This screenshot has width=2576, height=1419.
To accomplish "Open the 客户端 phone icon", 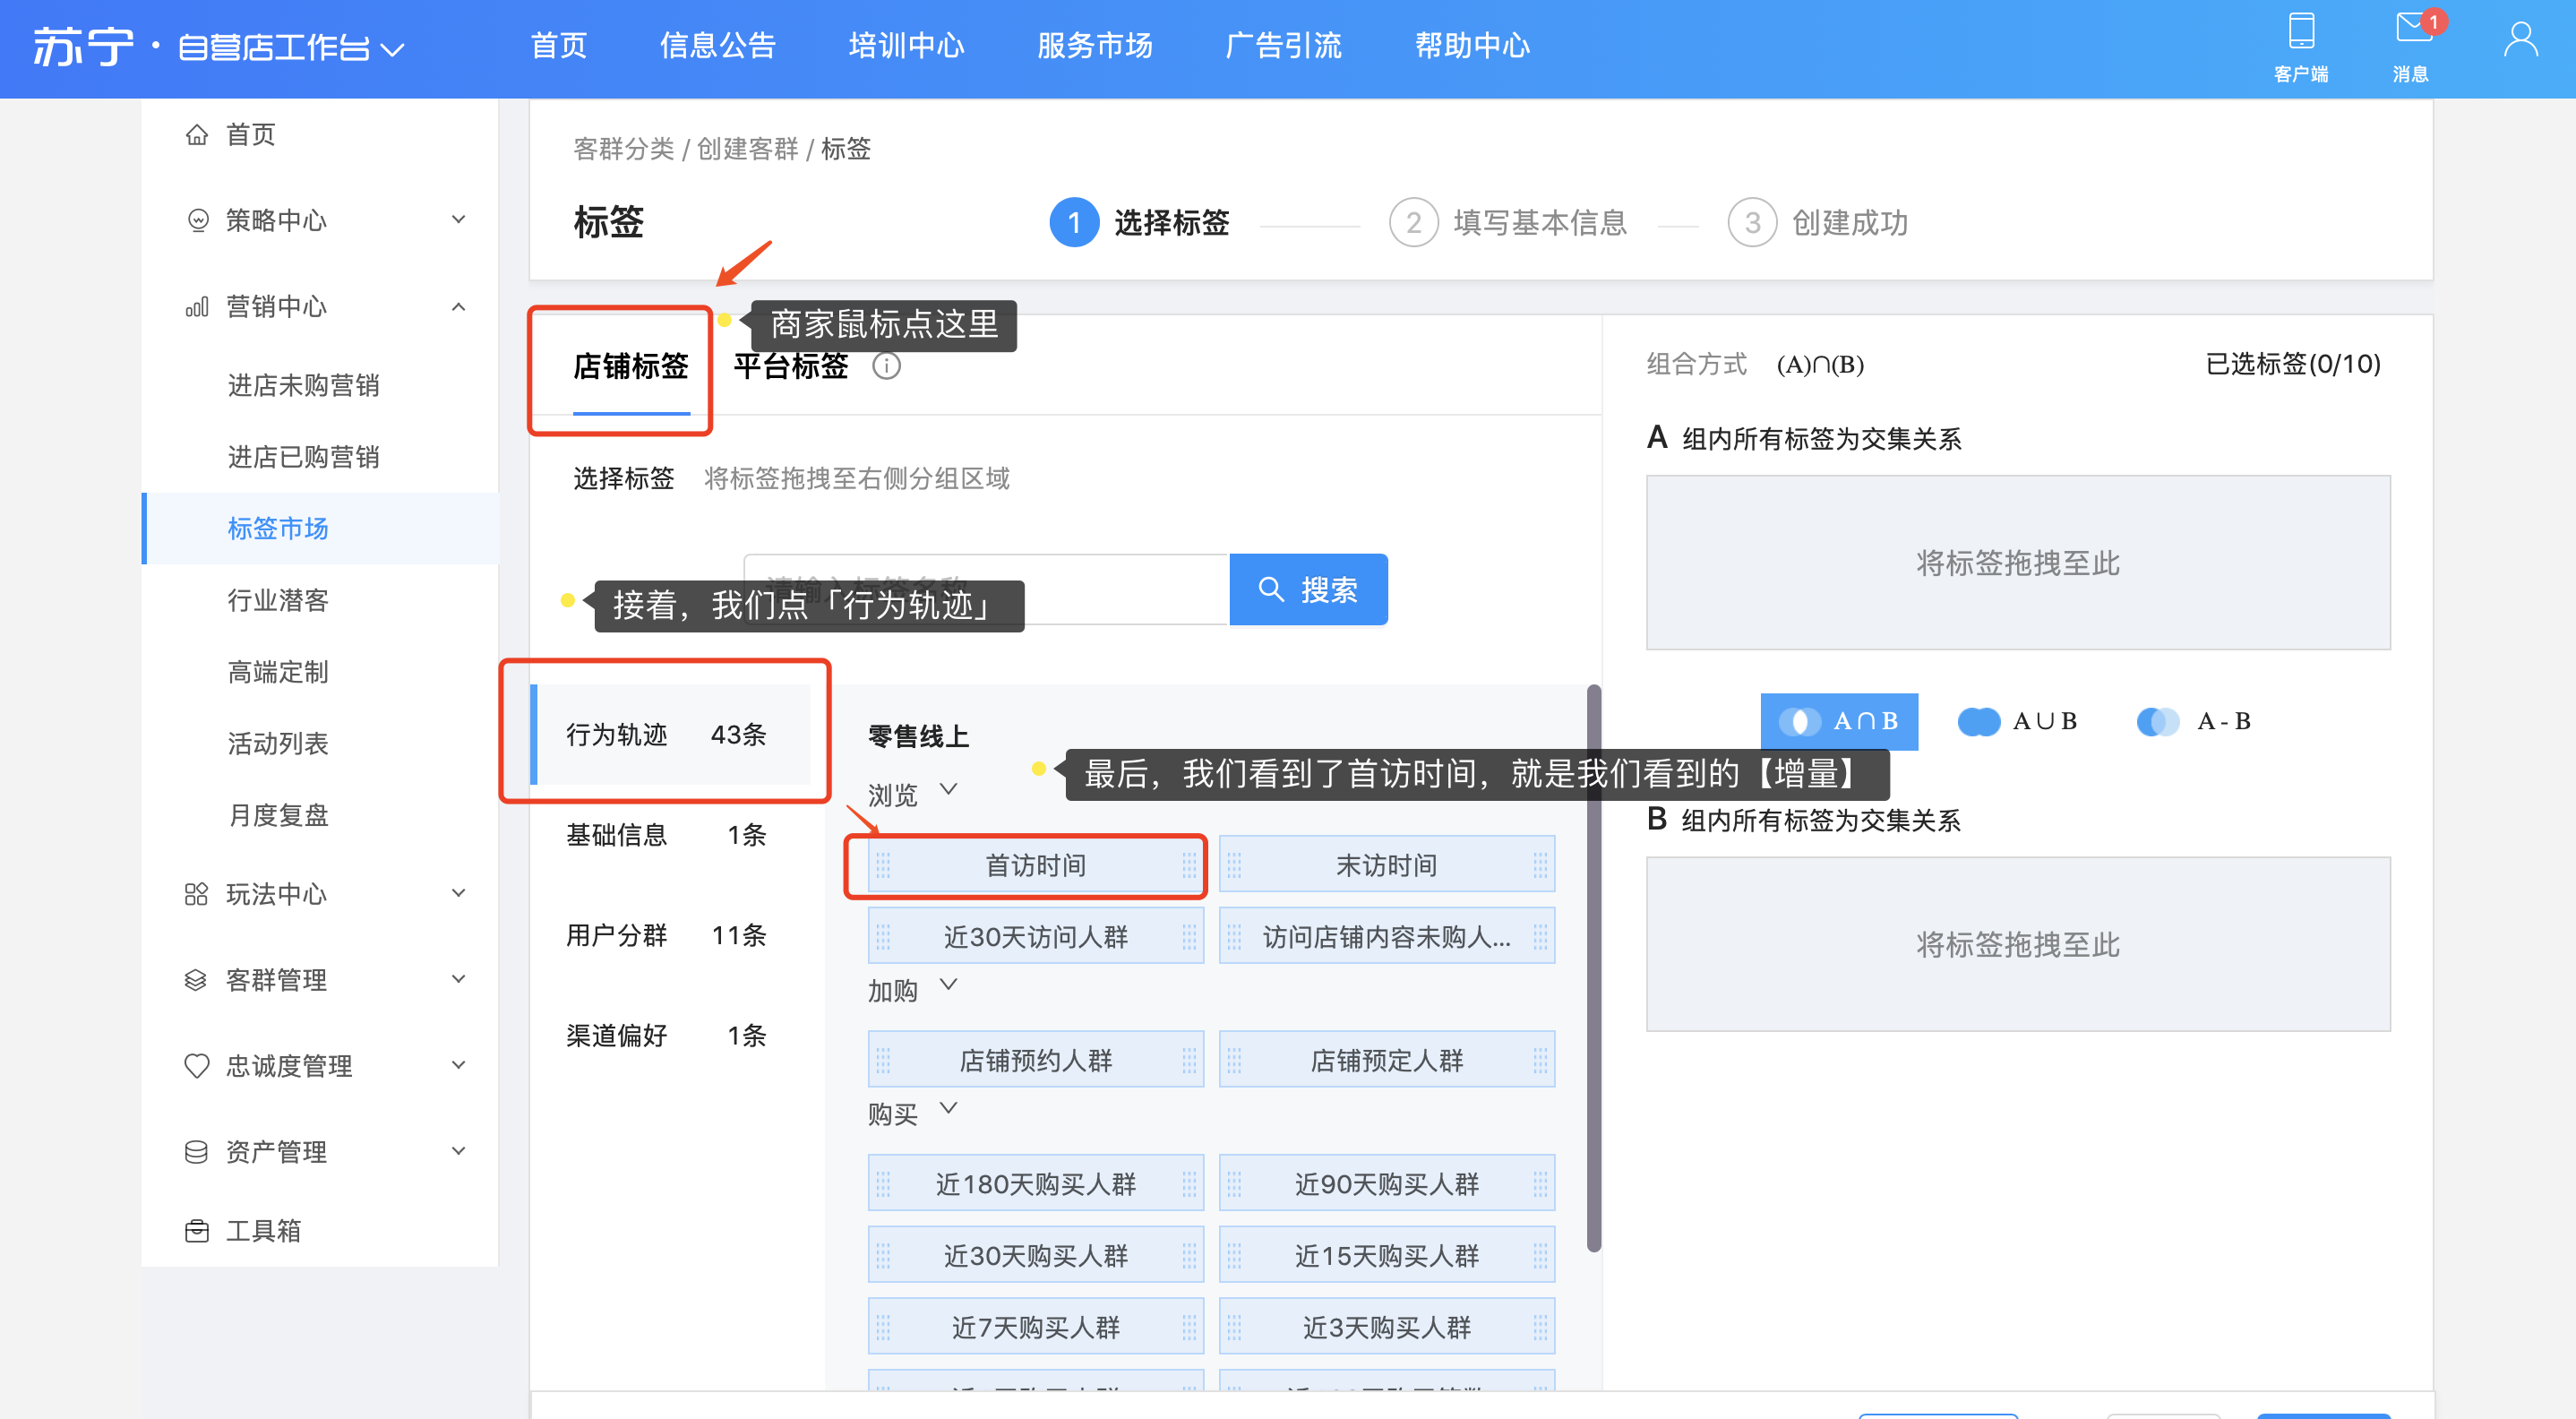I will tap(2301, 31).
